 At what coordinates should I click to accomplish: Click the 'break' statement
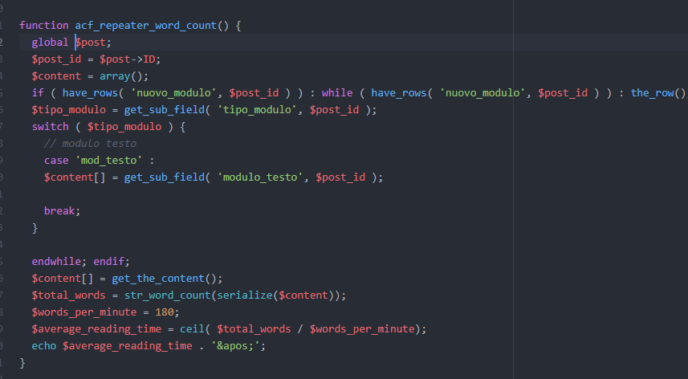(x=59, y=211)
